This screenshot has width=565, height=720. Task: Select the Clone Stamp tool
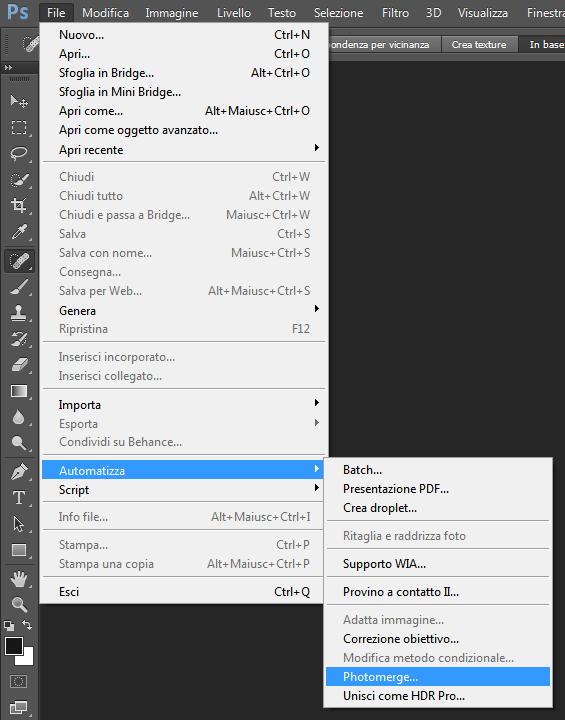[x=19, y=313]
